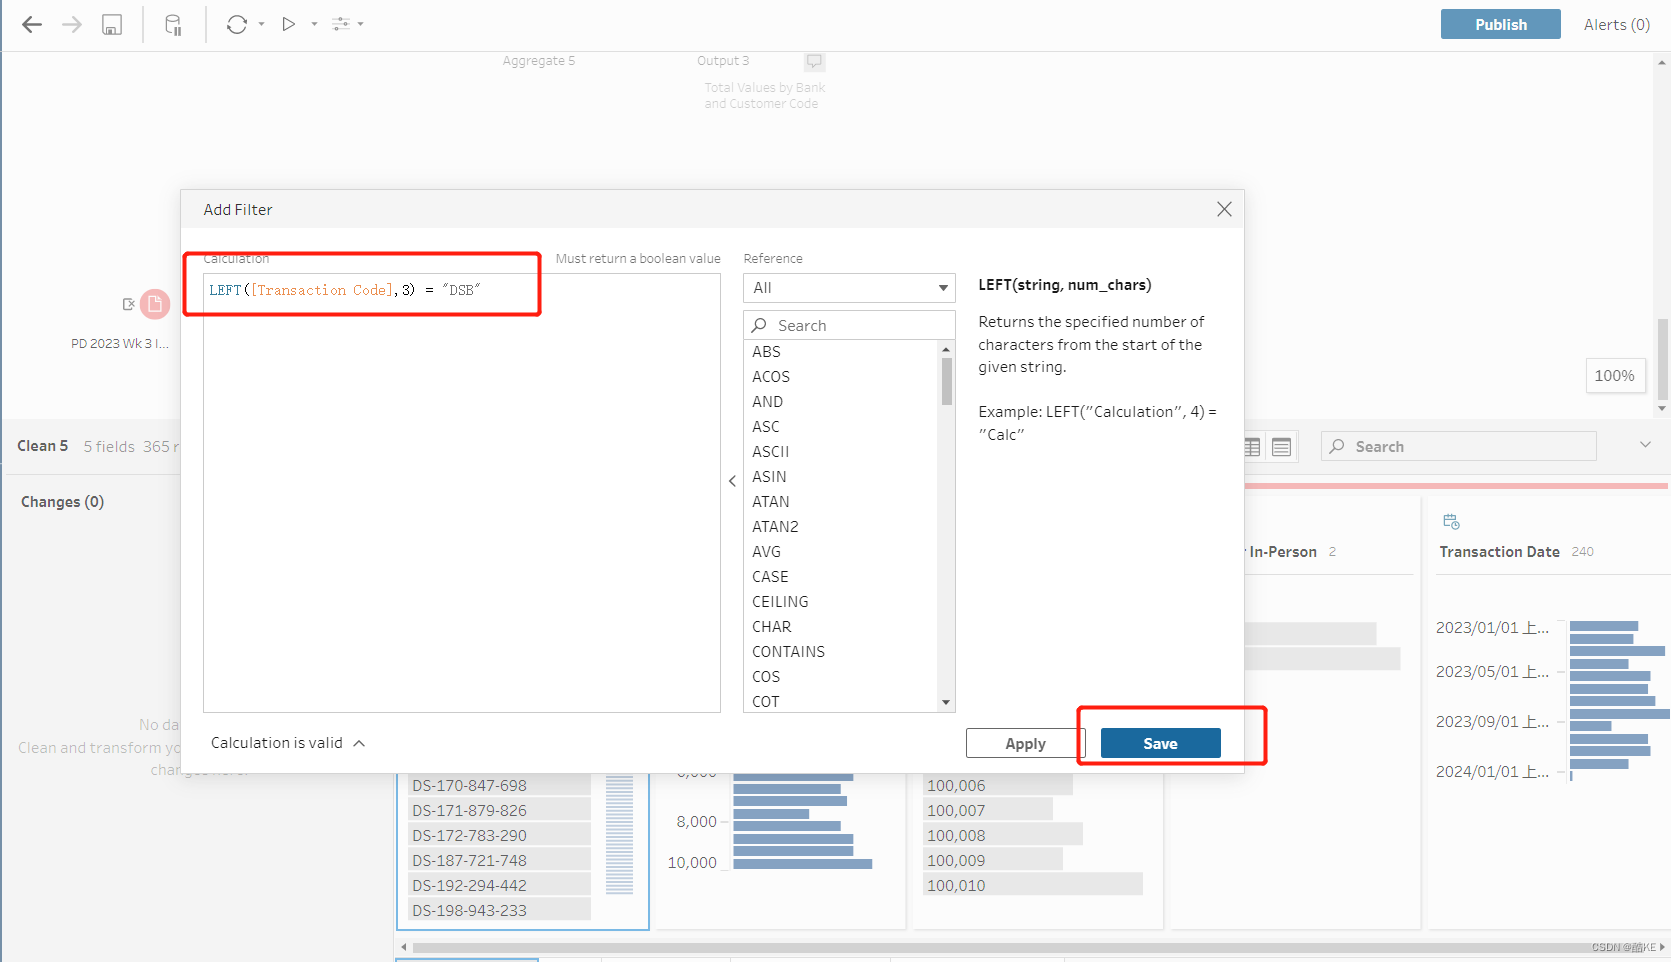Open flow parameters with the sliders icon
Viewport: 1671px width, 962px height.
[x=341, y=24]
